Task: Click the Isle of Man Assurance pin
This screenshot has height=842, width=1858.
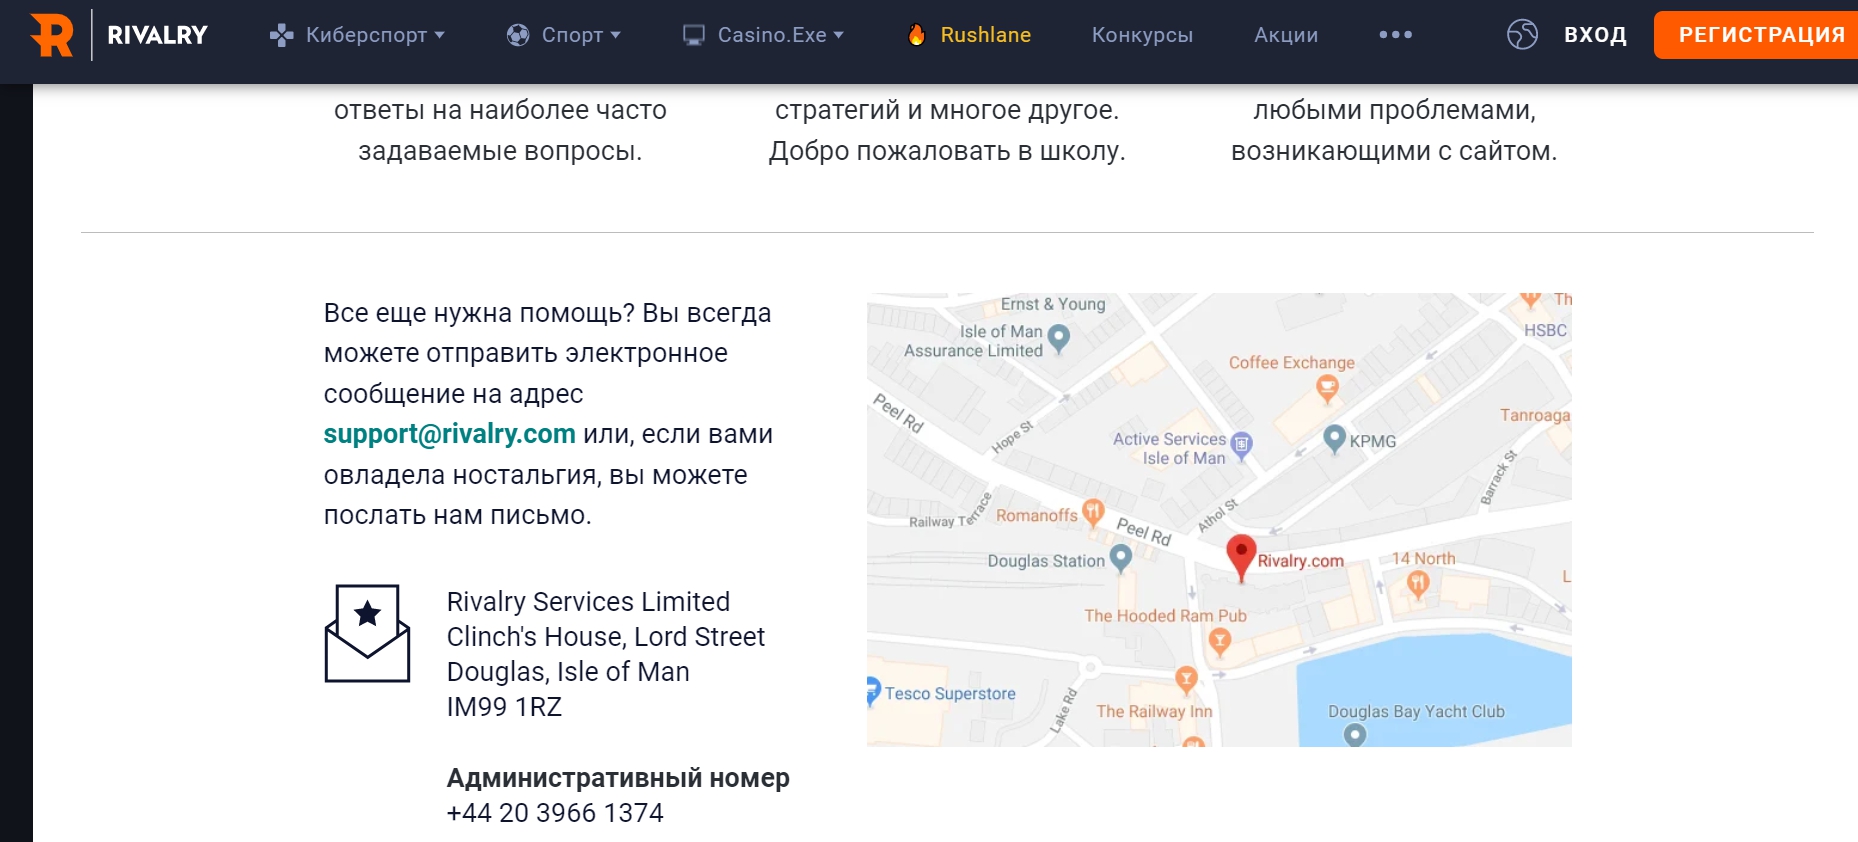Action: [1058, 339]
